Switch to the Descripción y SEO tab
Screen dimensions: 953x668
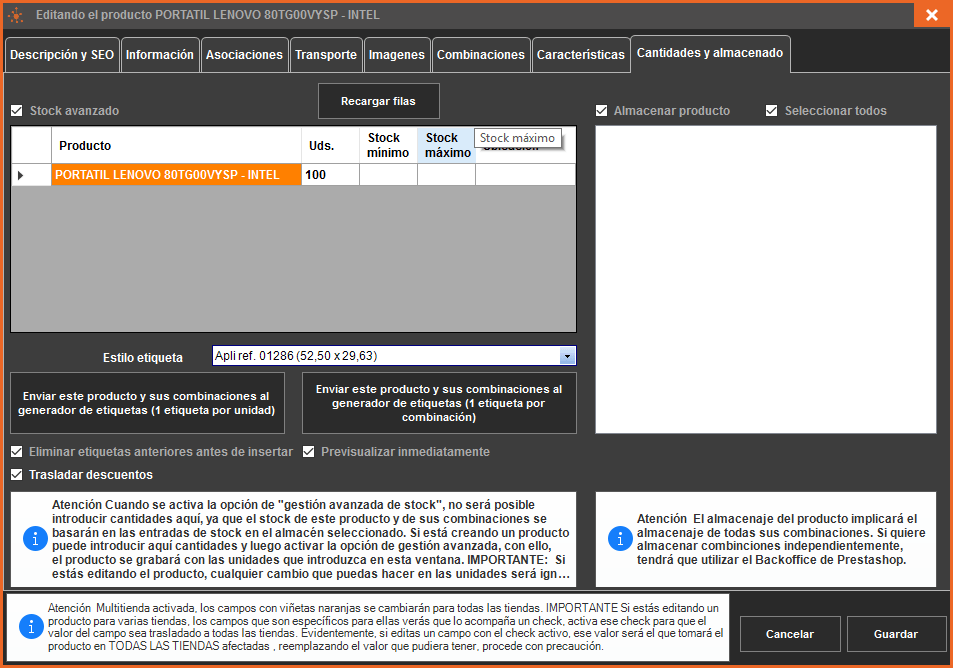click(62, 55)
